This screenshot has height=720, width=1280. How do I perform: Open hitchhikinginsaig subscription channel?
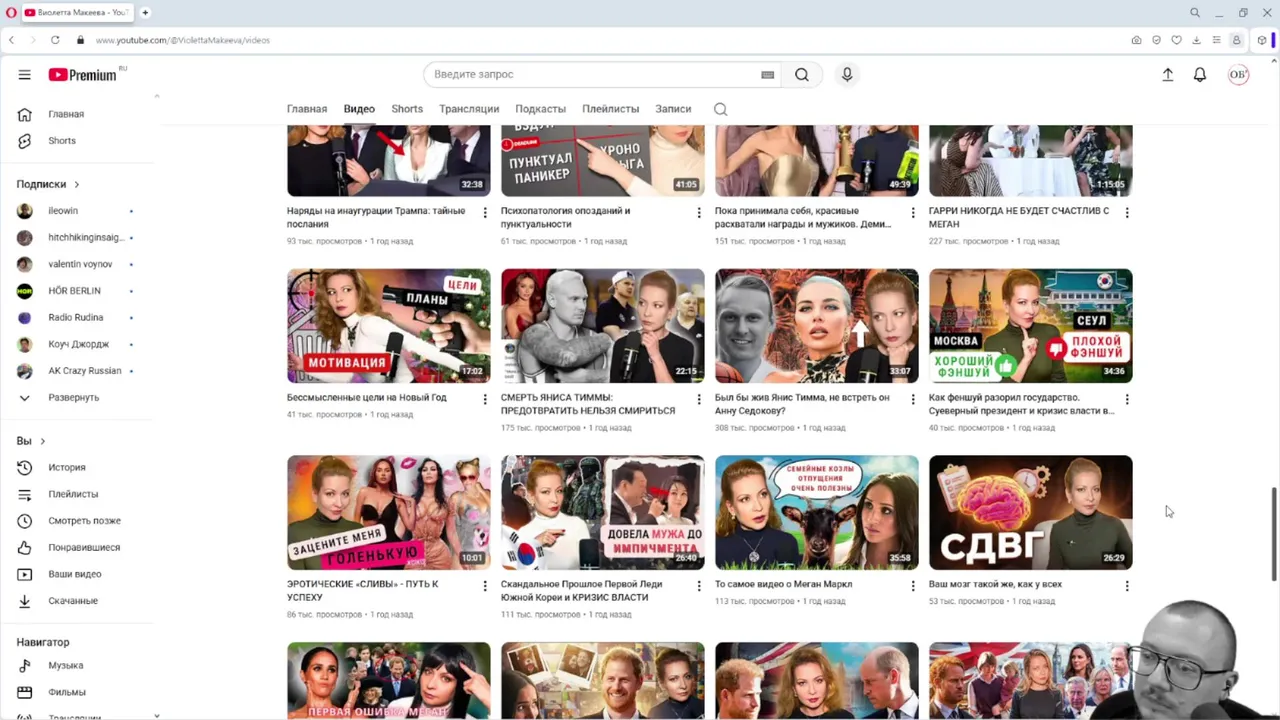point(86,238)
